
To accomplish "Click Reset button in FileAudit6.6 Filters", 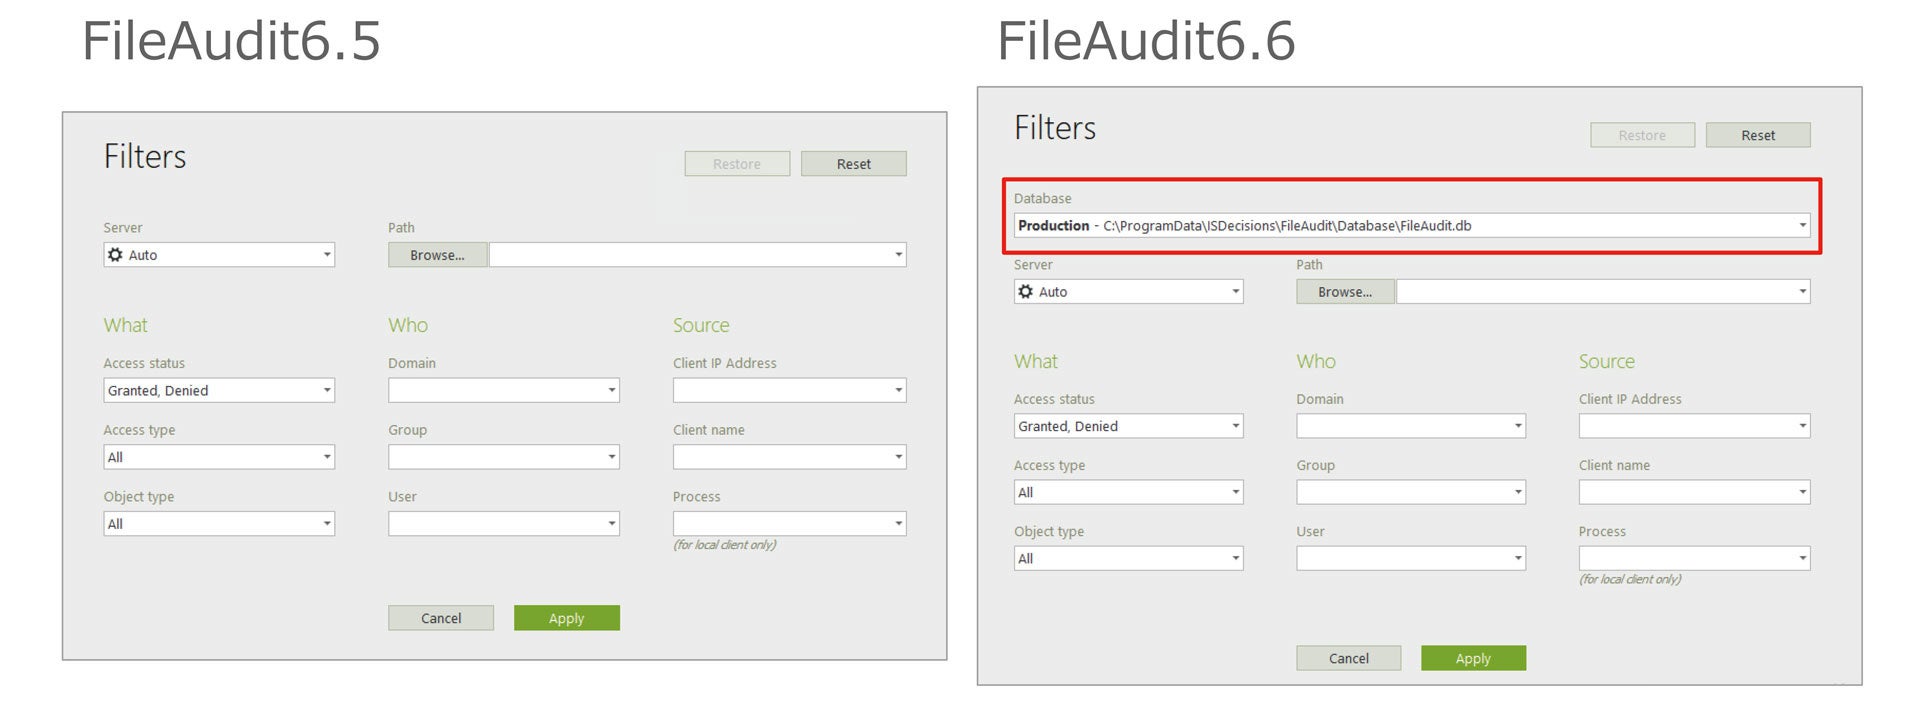I will point(1758,135).
